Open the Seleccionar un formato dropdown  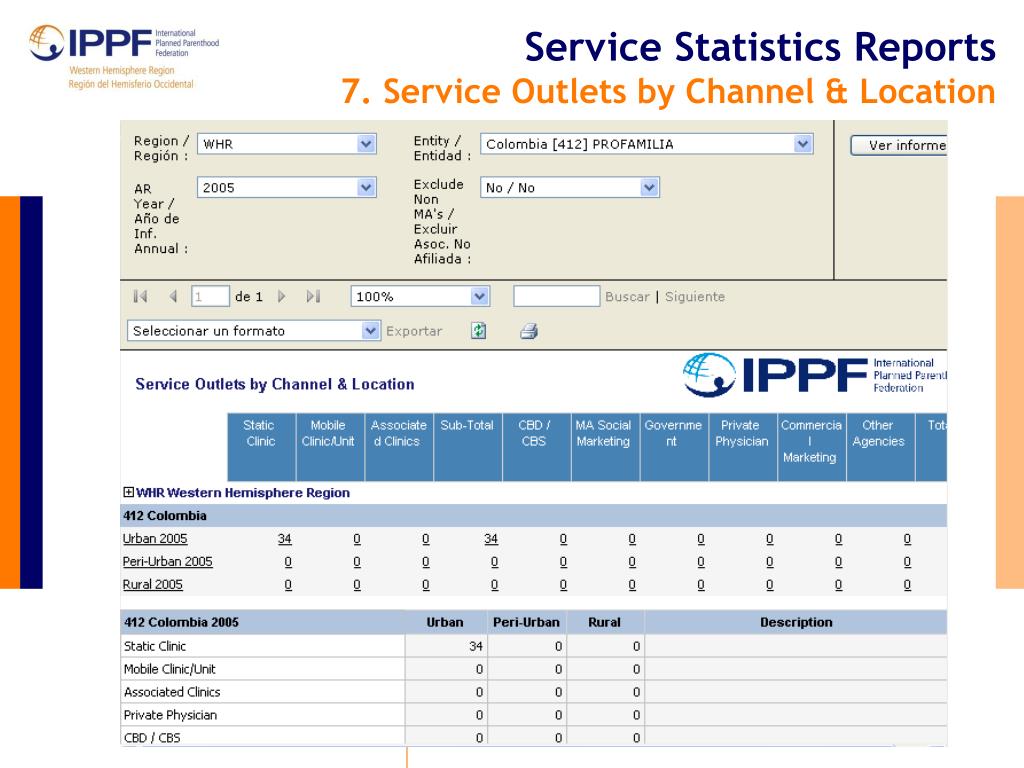coord(253,330)
